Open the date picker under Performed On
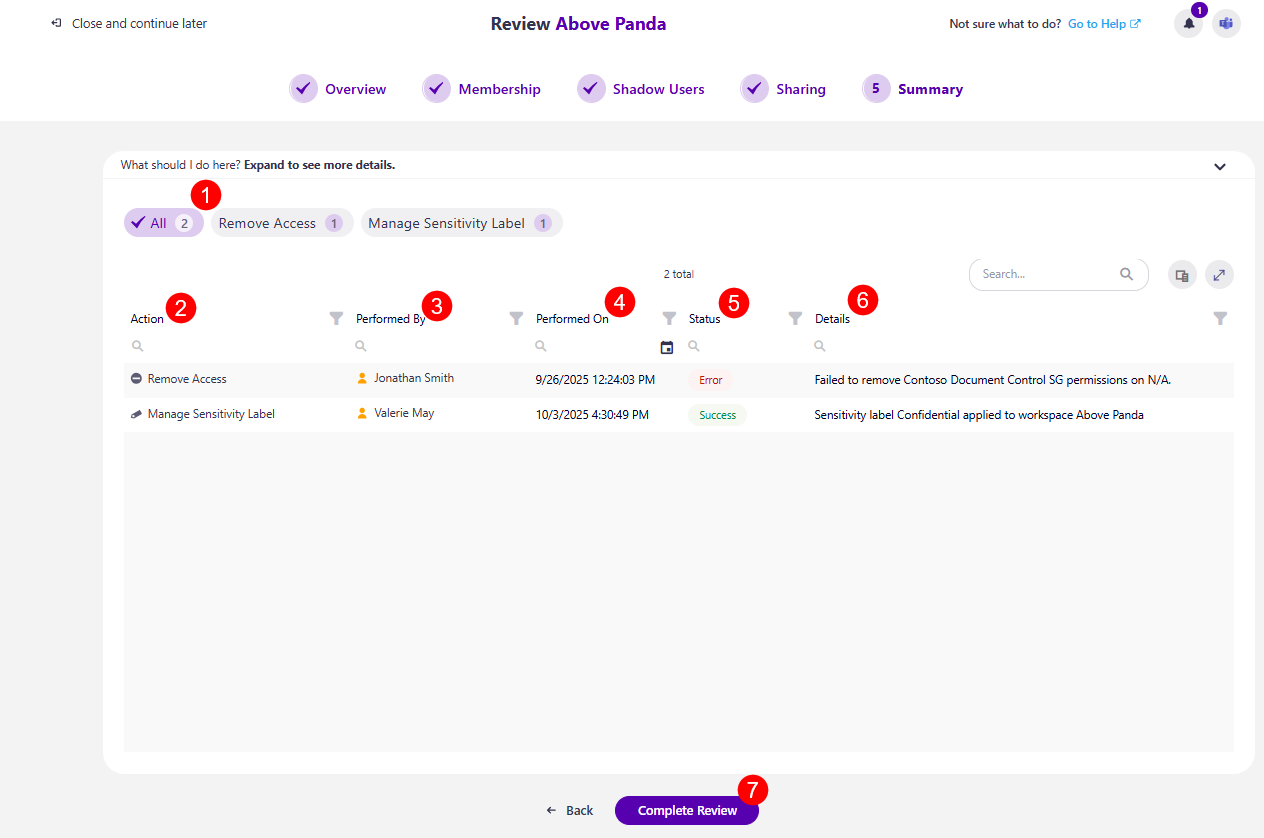Screen dimensions: 1264x838 [667, 346]
